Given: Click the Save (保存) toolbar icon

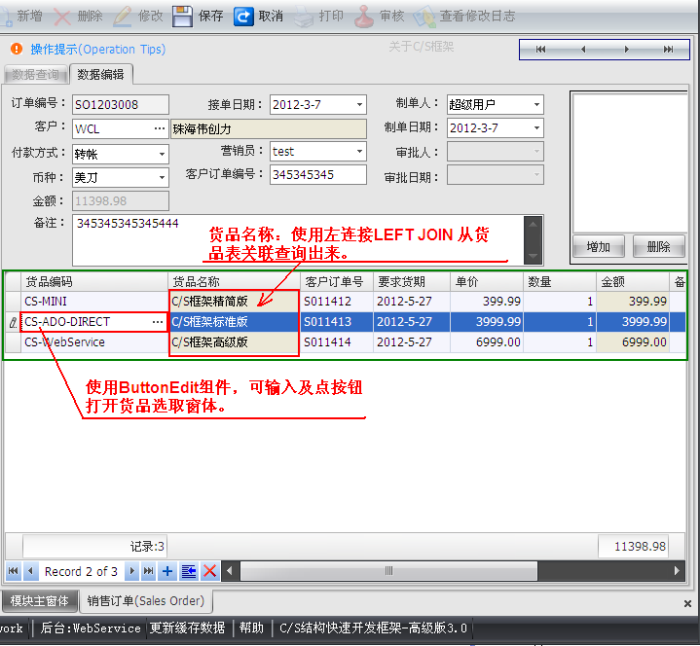Looking at the screenshot, I should (183, 16).
